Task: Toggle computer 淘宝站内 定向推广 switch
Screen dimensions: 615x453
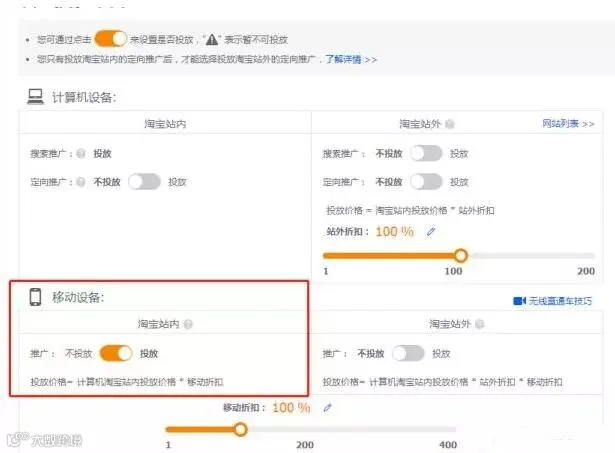Action: 144,182
